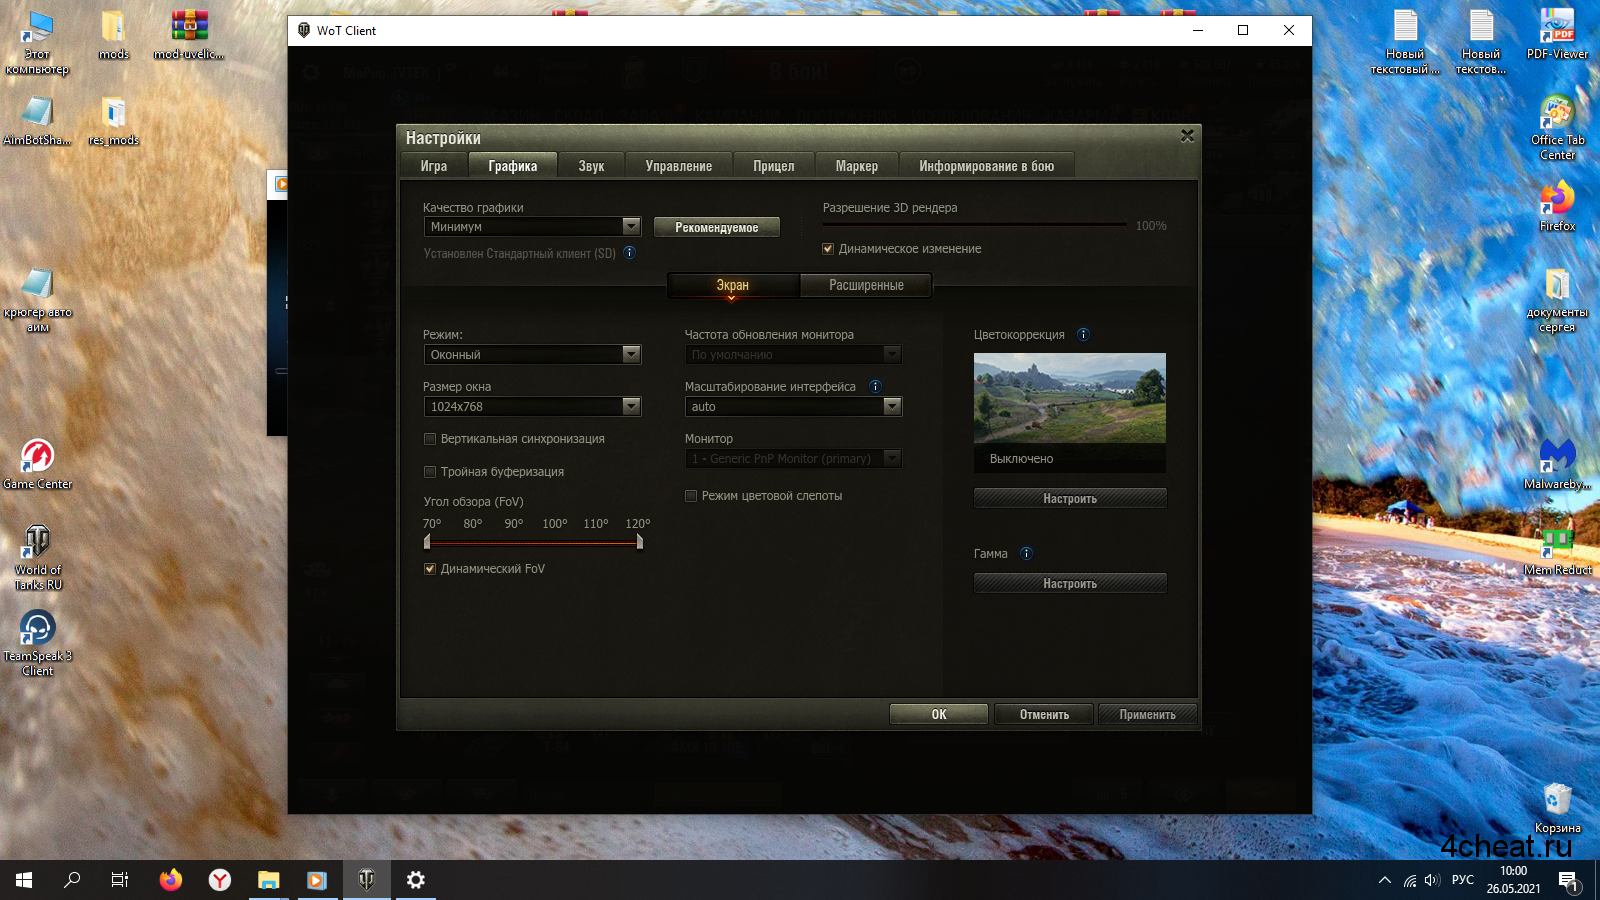The width and height of the screenshot is (1600, 900).
Task: Open World of Tanks RU desktop shortcut
Action: pyautogui.click(x=37, y=556)
